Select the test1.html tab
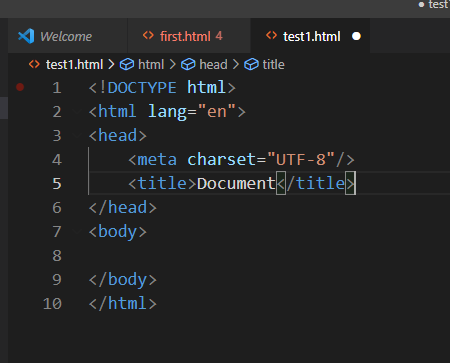The image size is (450, 363). click(310, 36)
